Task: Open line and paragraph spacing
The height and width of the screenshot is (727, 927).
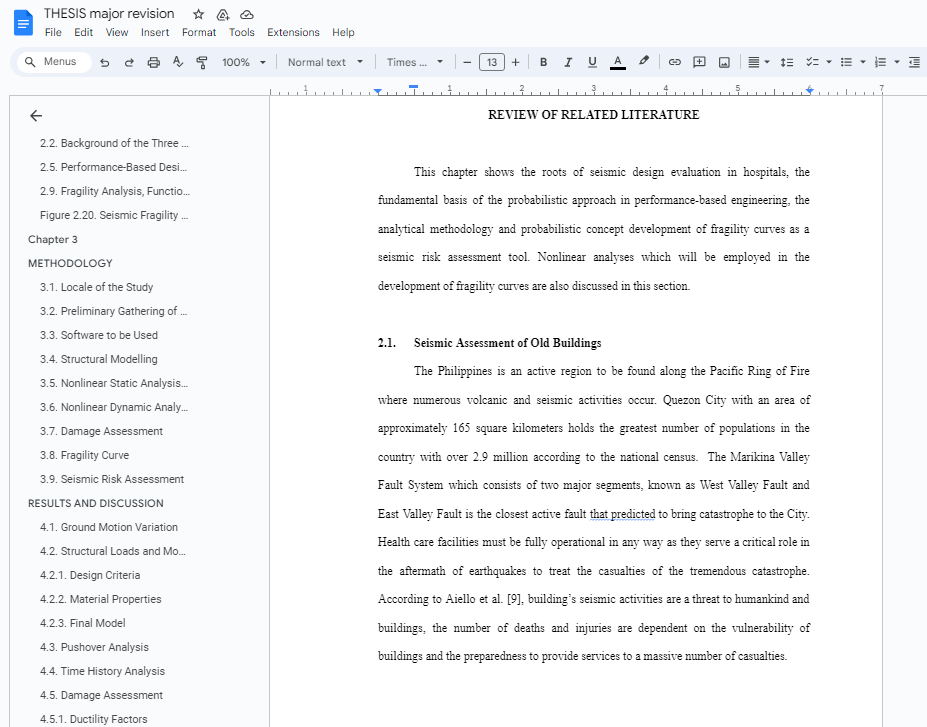Action: pos(787,62)
